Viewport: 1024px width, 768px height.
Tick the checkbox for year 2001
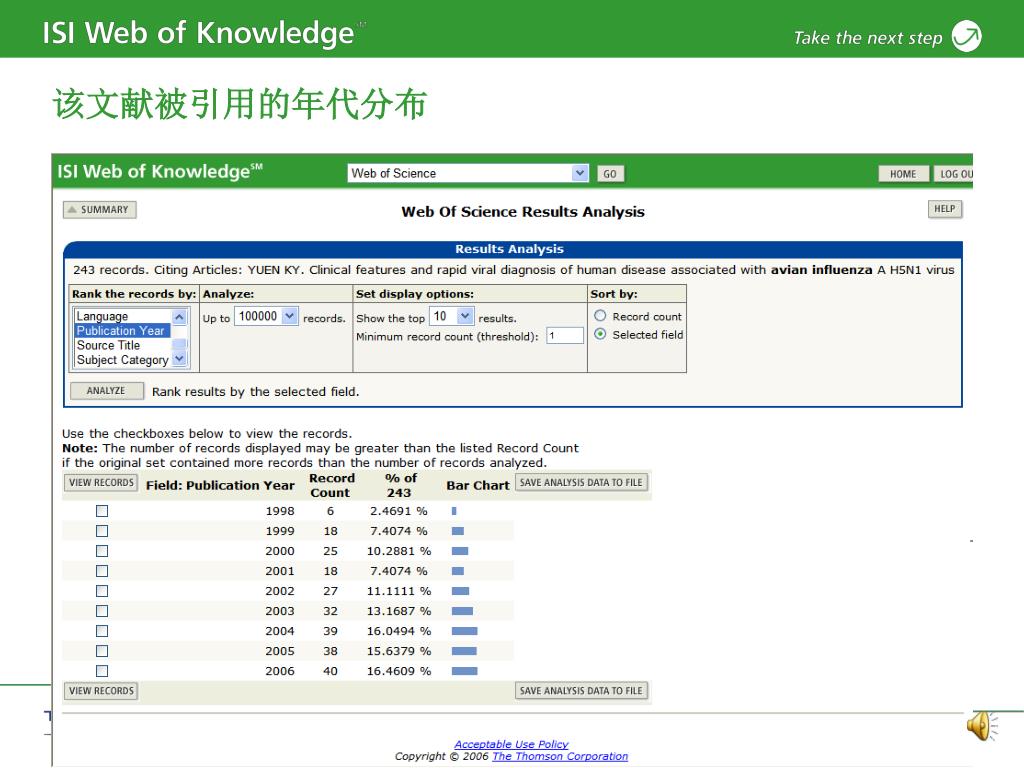pyautogui.click(x=102, y=571)
